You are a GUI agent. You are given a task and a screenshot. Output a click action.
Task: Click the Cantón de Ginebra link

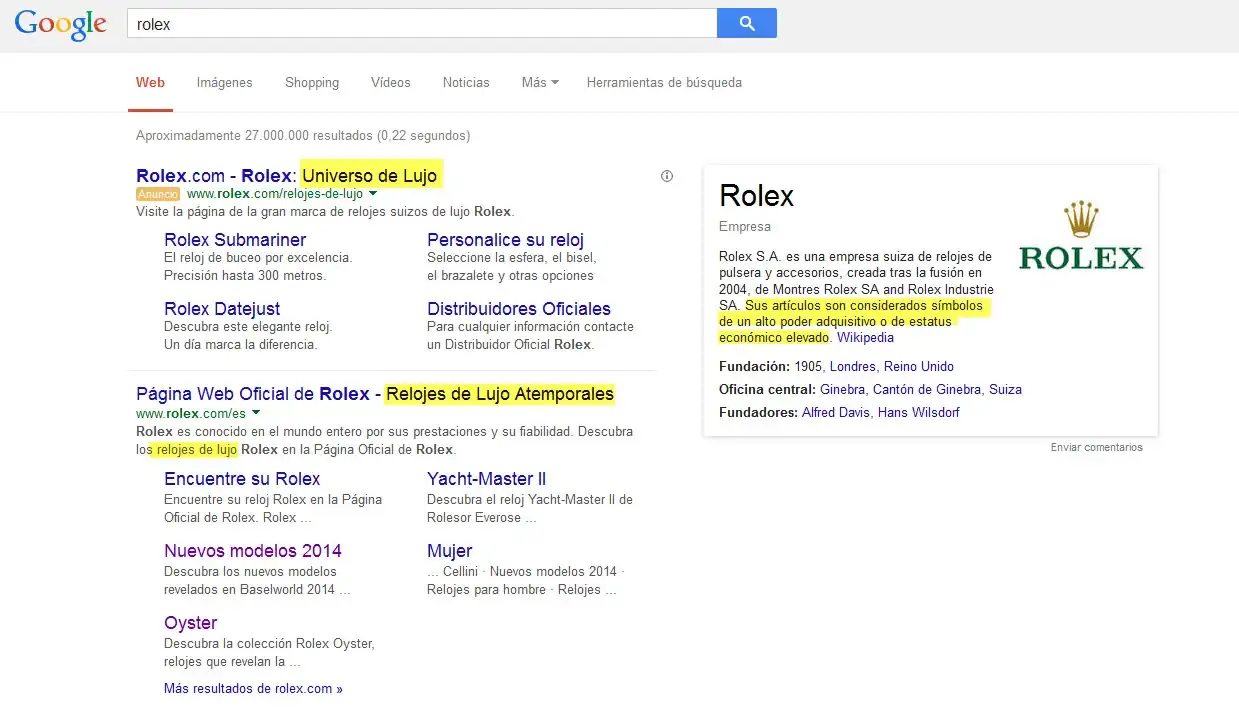point(927,390)
